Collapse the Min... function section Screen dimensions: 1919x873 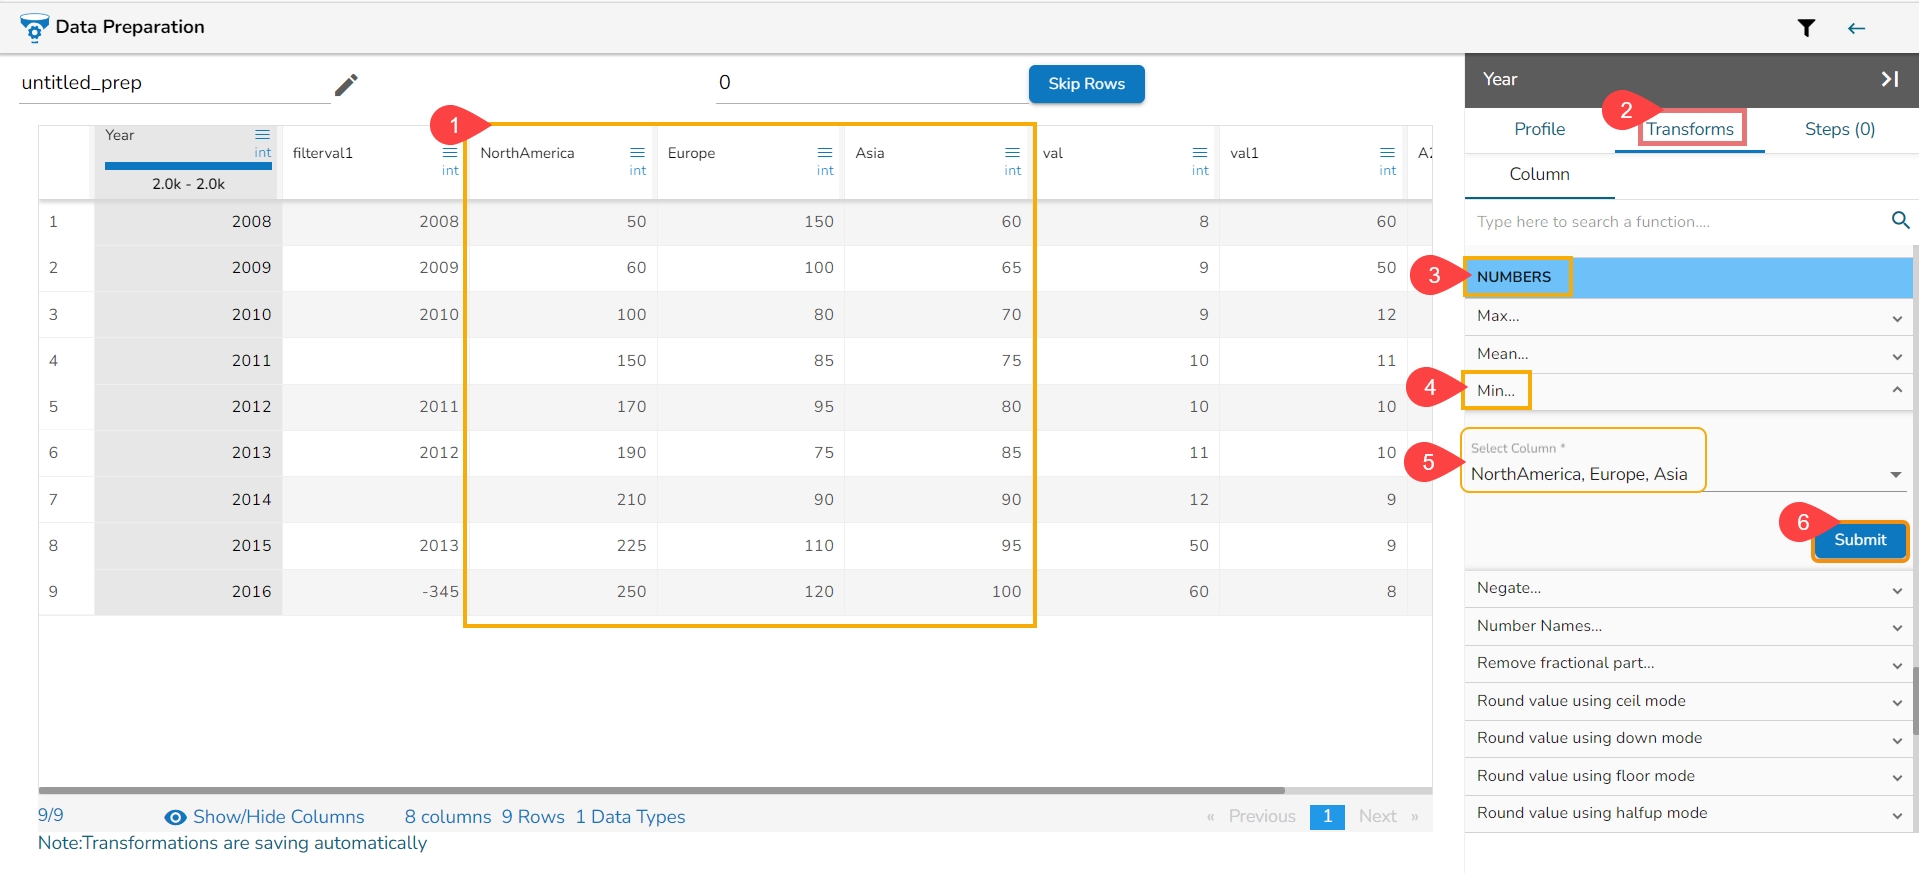(1896, 390)
